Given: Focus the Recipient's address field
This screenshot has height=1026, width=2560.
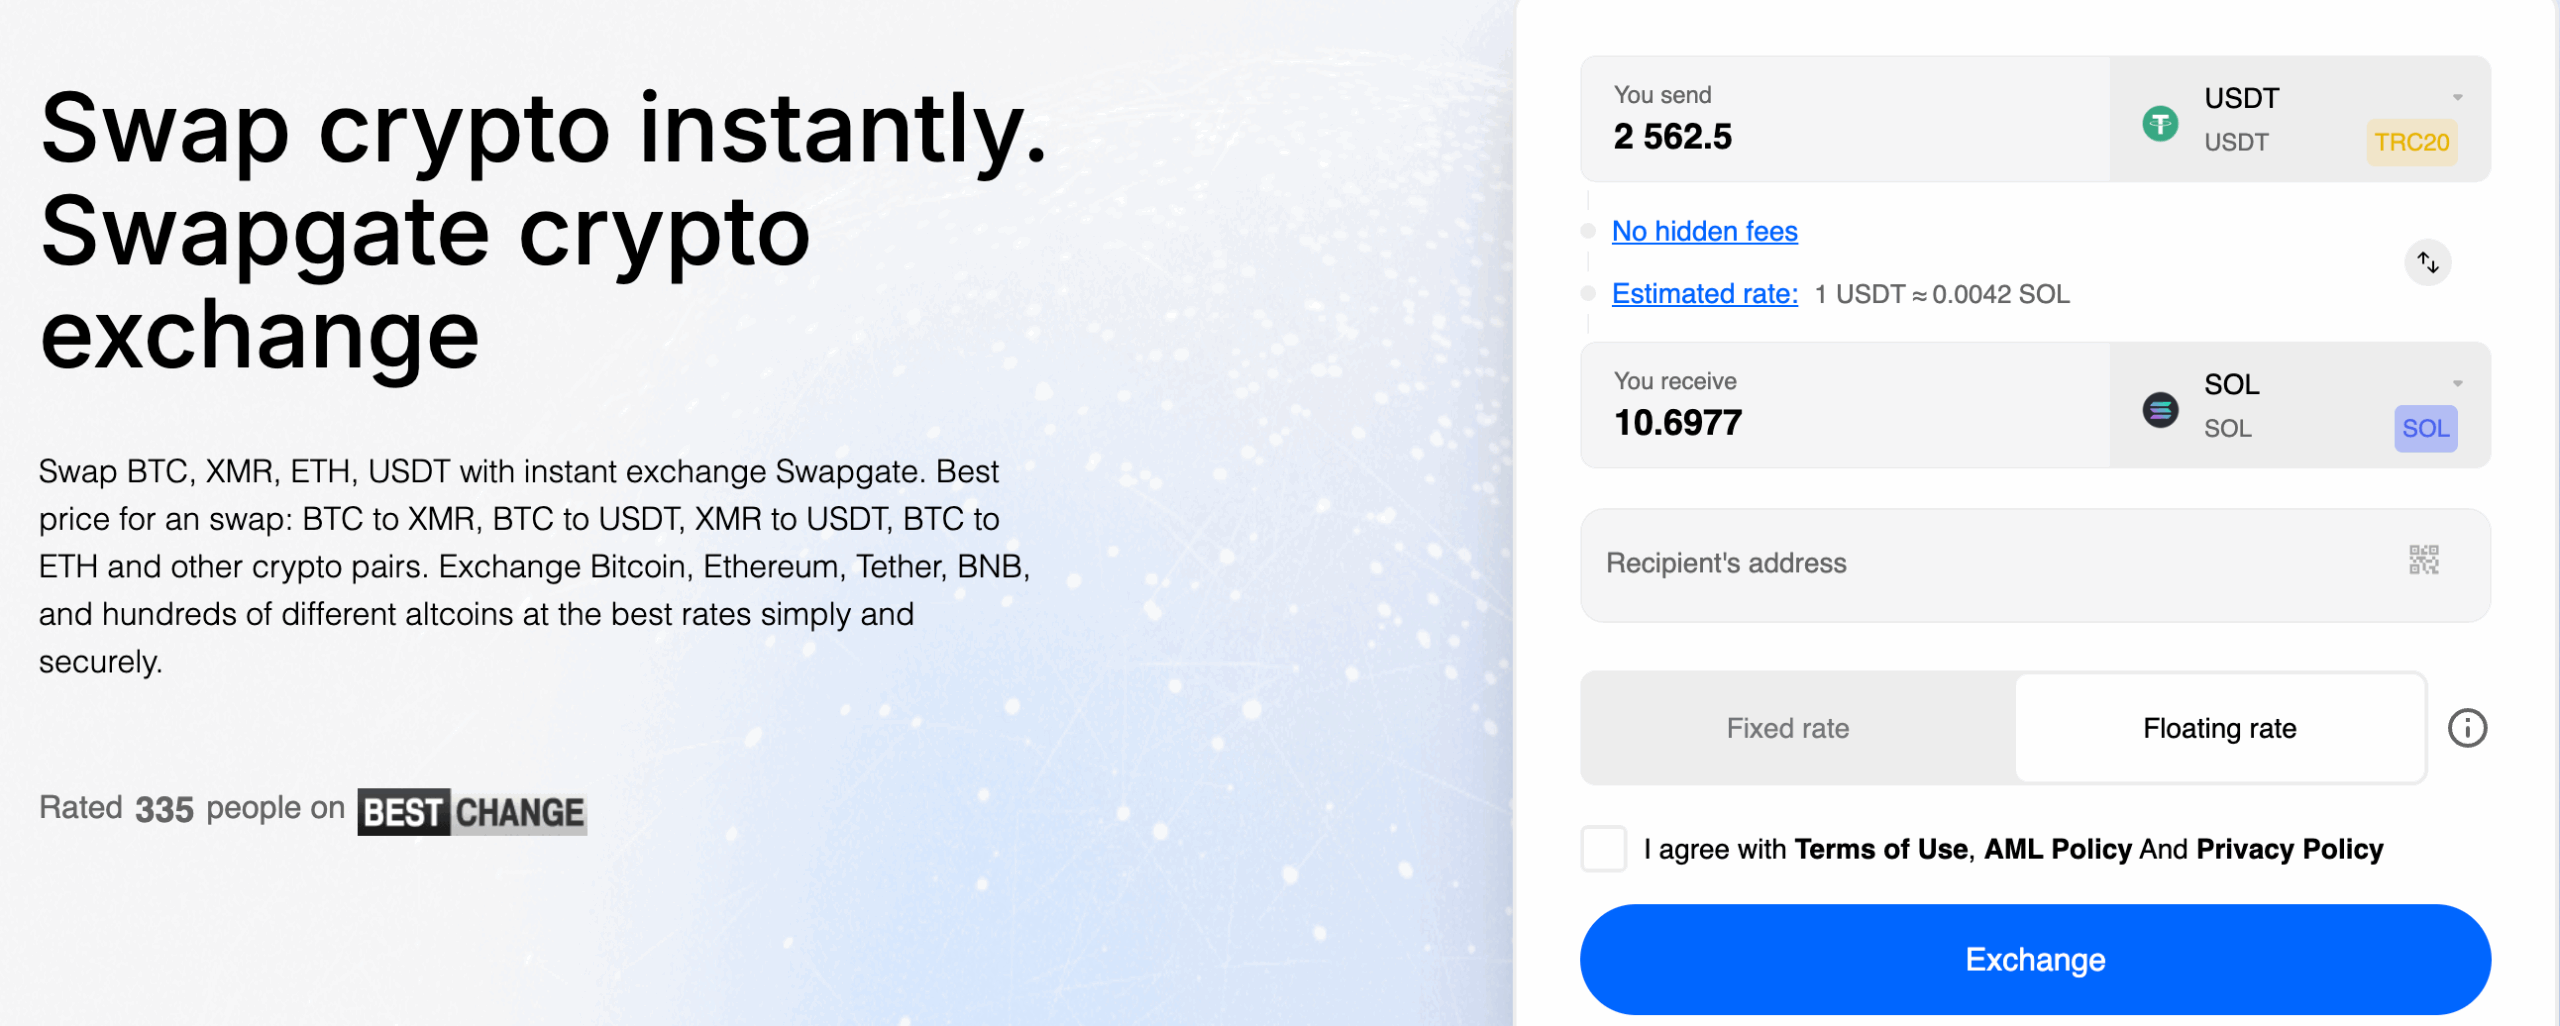Looking at the screenshot, I should tap(2035, 565).
